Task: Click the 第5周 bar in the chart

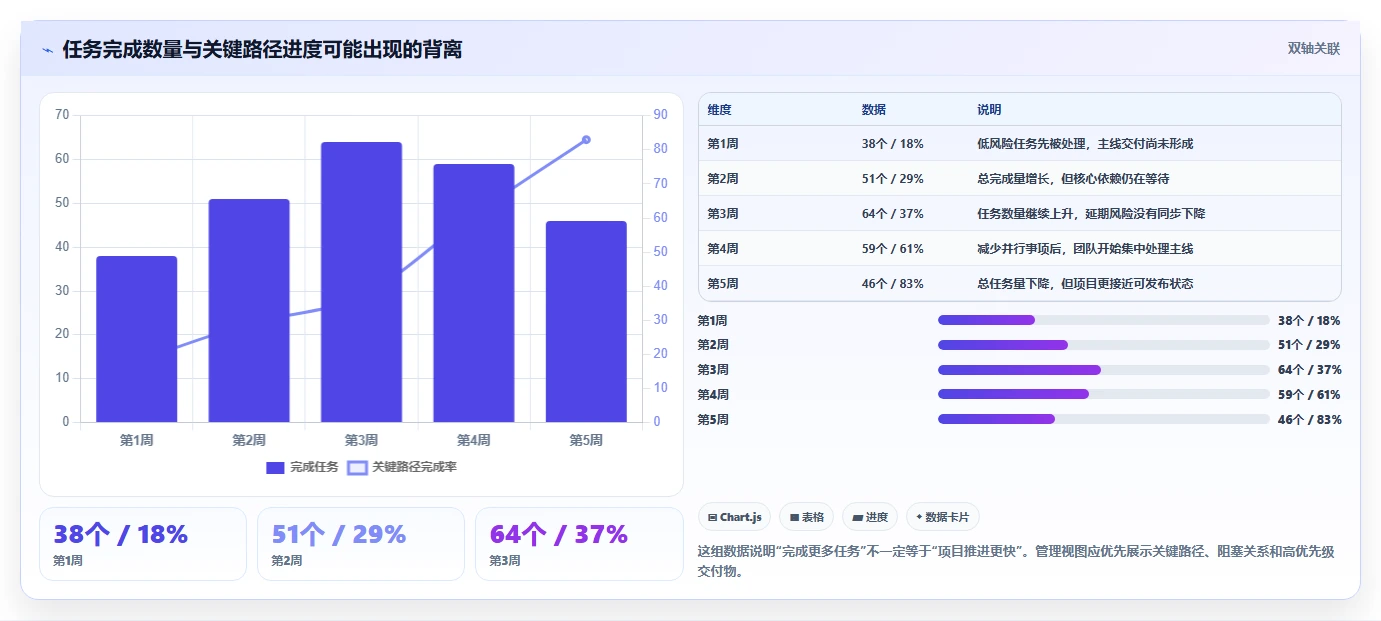Action: click(x=586, y=321)
